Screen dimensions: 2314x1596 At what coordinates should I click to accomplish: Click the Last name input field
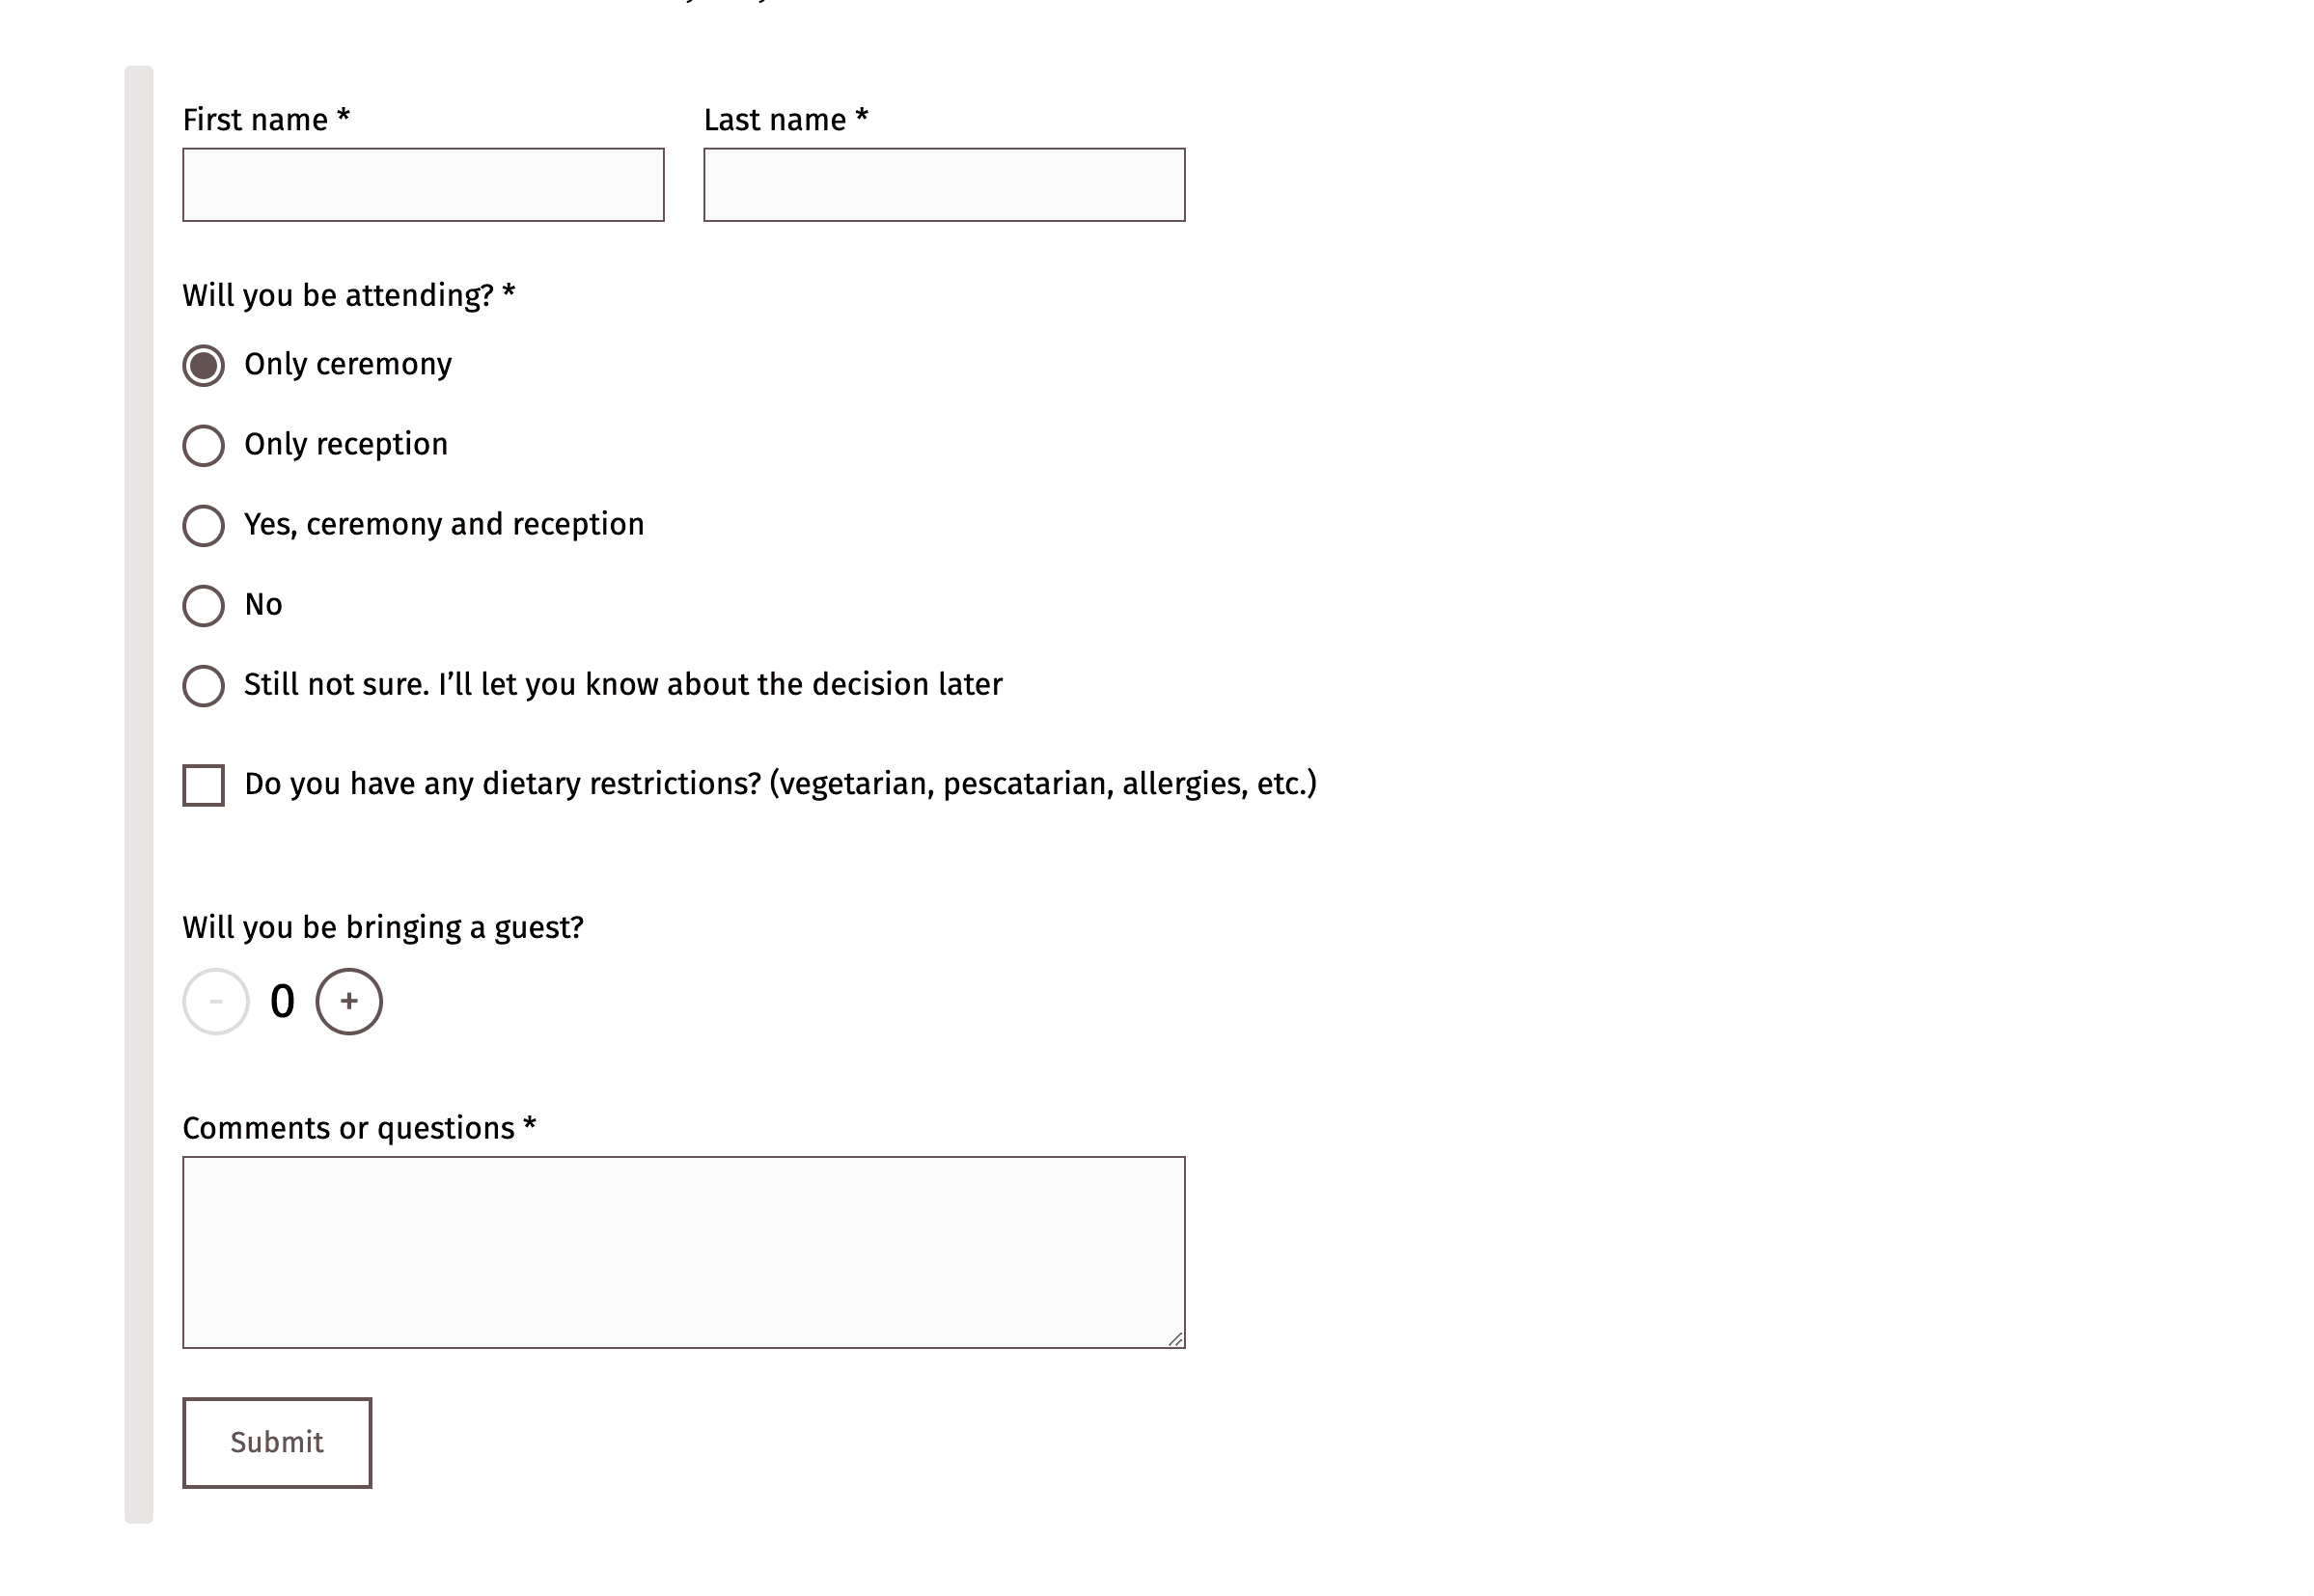coord(943,182)
